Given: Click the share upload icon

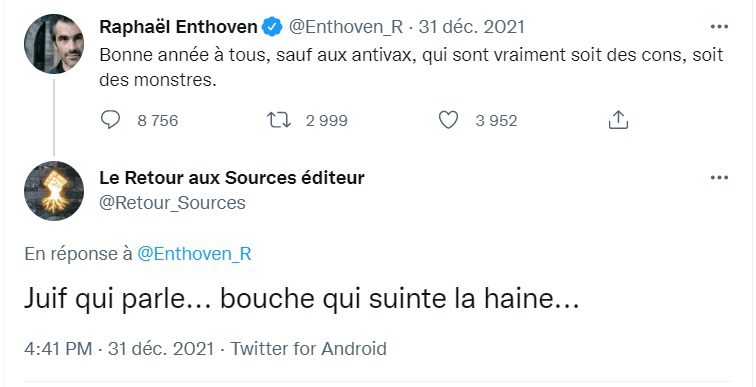Looking at the screenshot, I should [618, 120].
